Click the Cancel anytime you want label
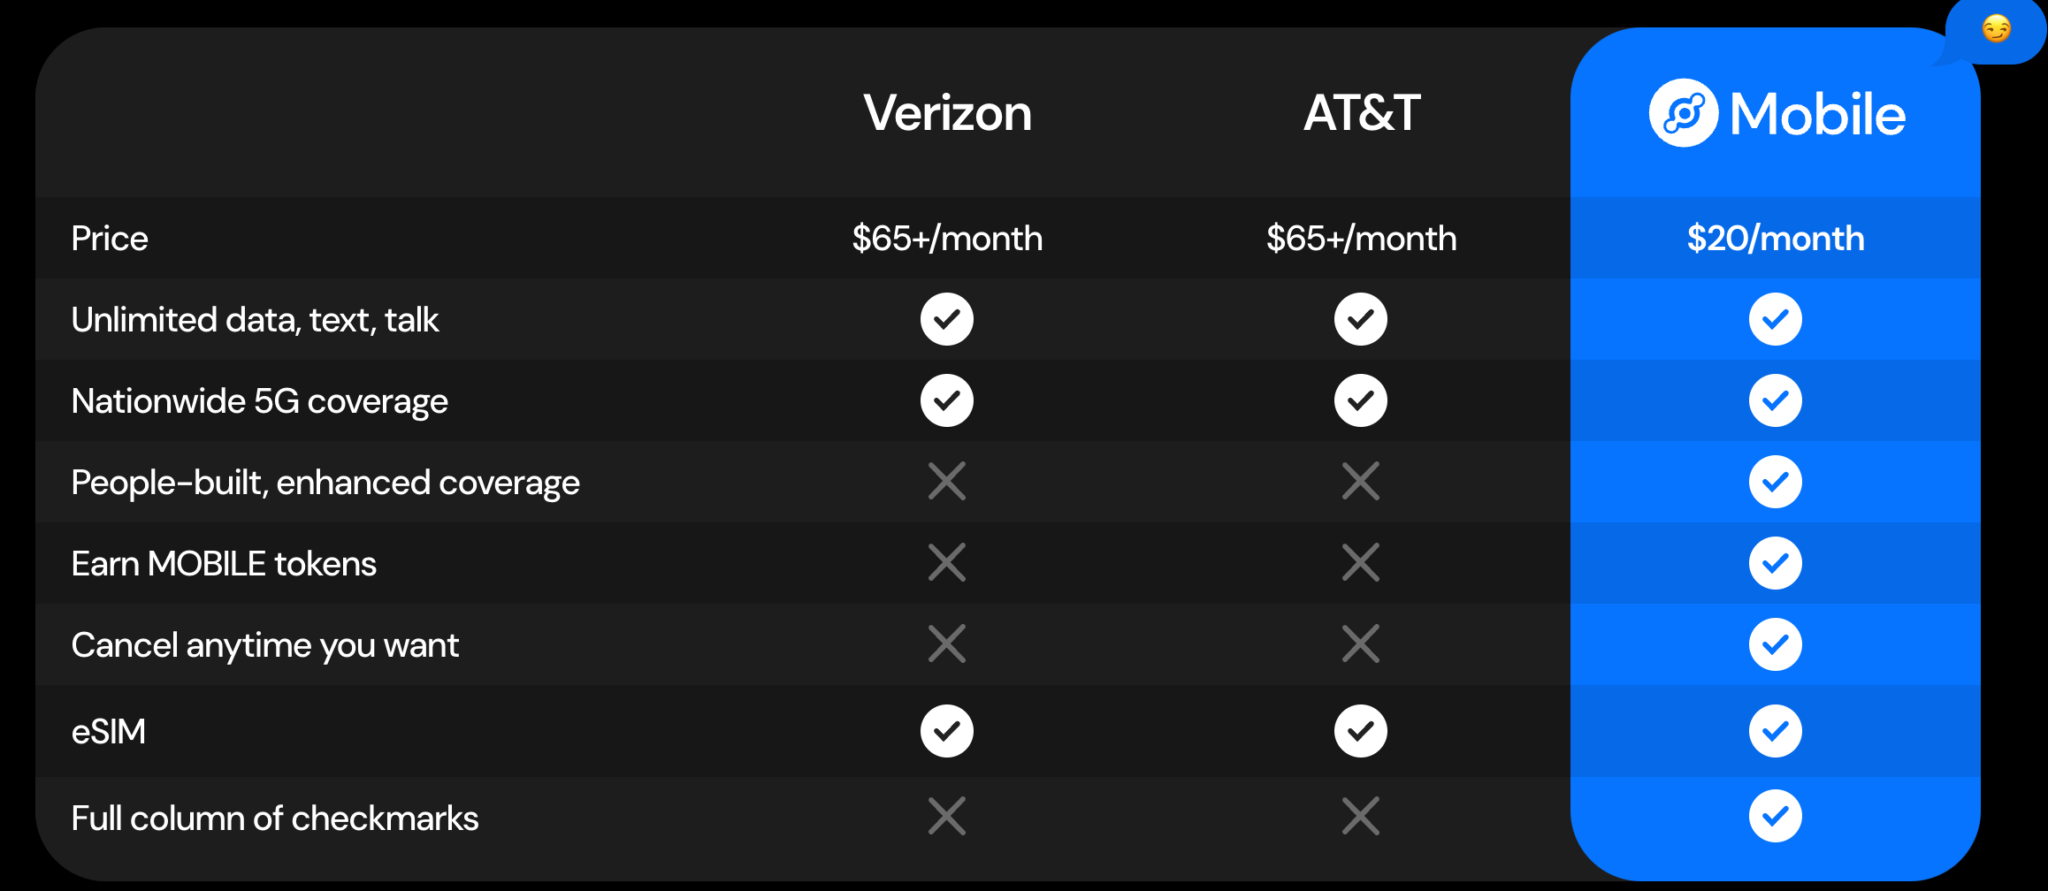Viewport: 2048px width, 891px height. click(265, 645)
